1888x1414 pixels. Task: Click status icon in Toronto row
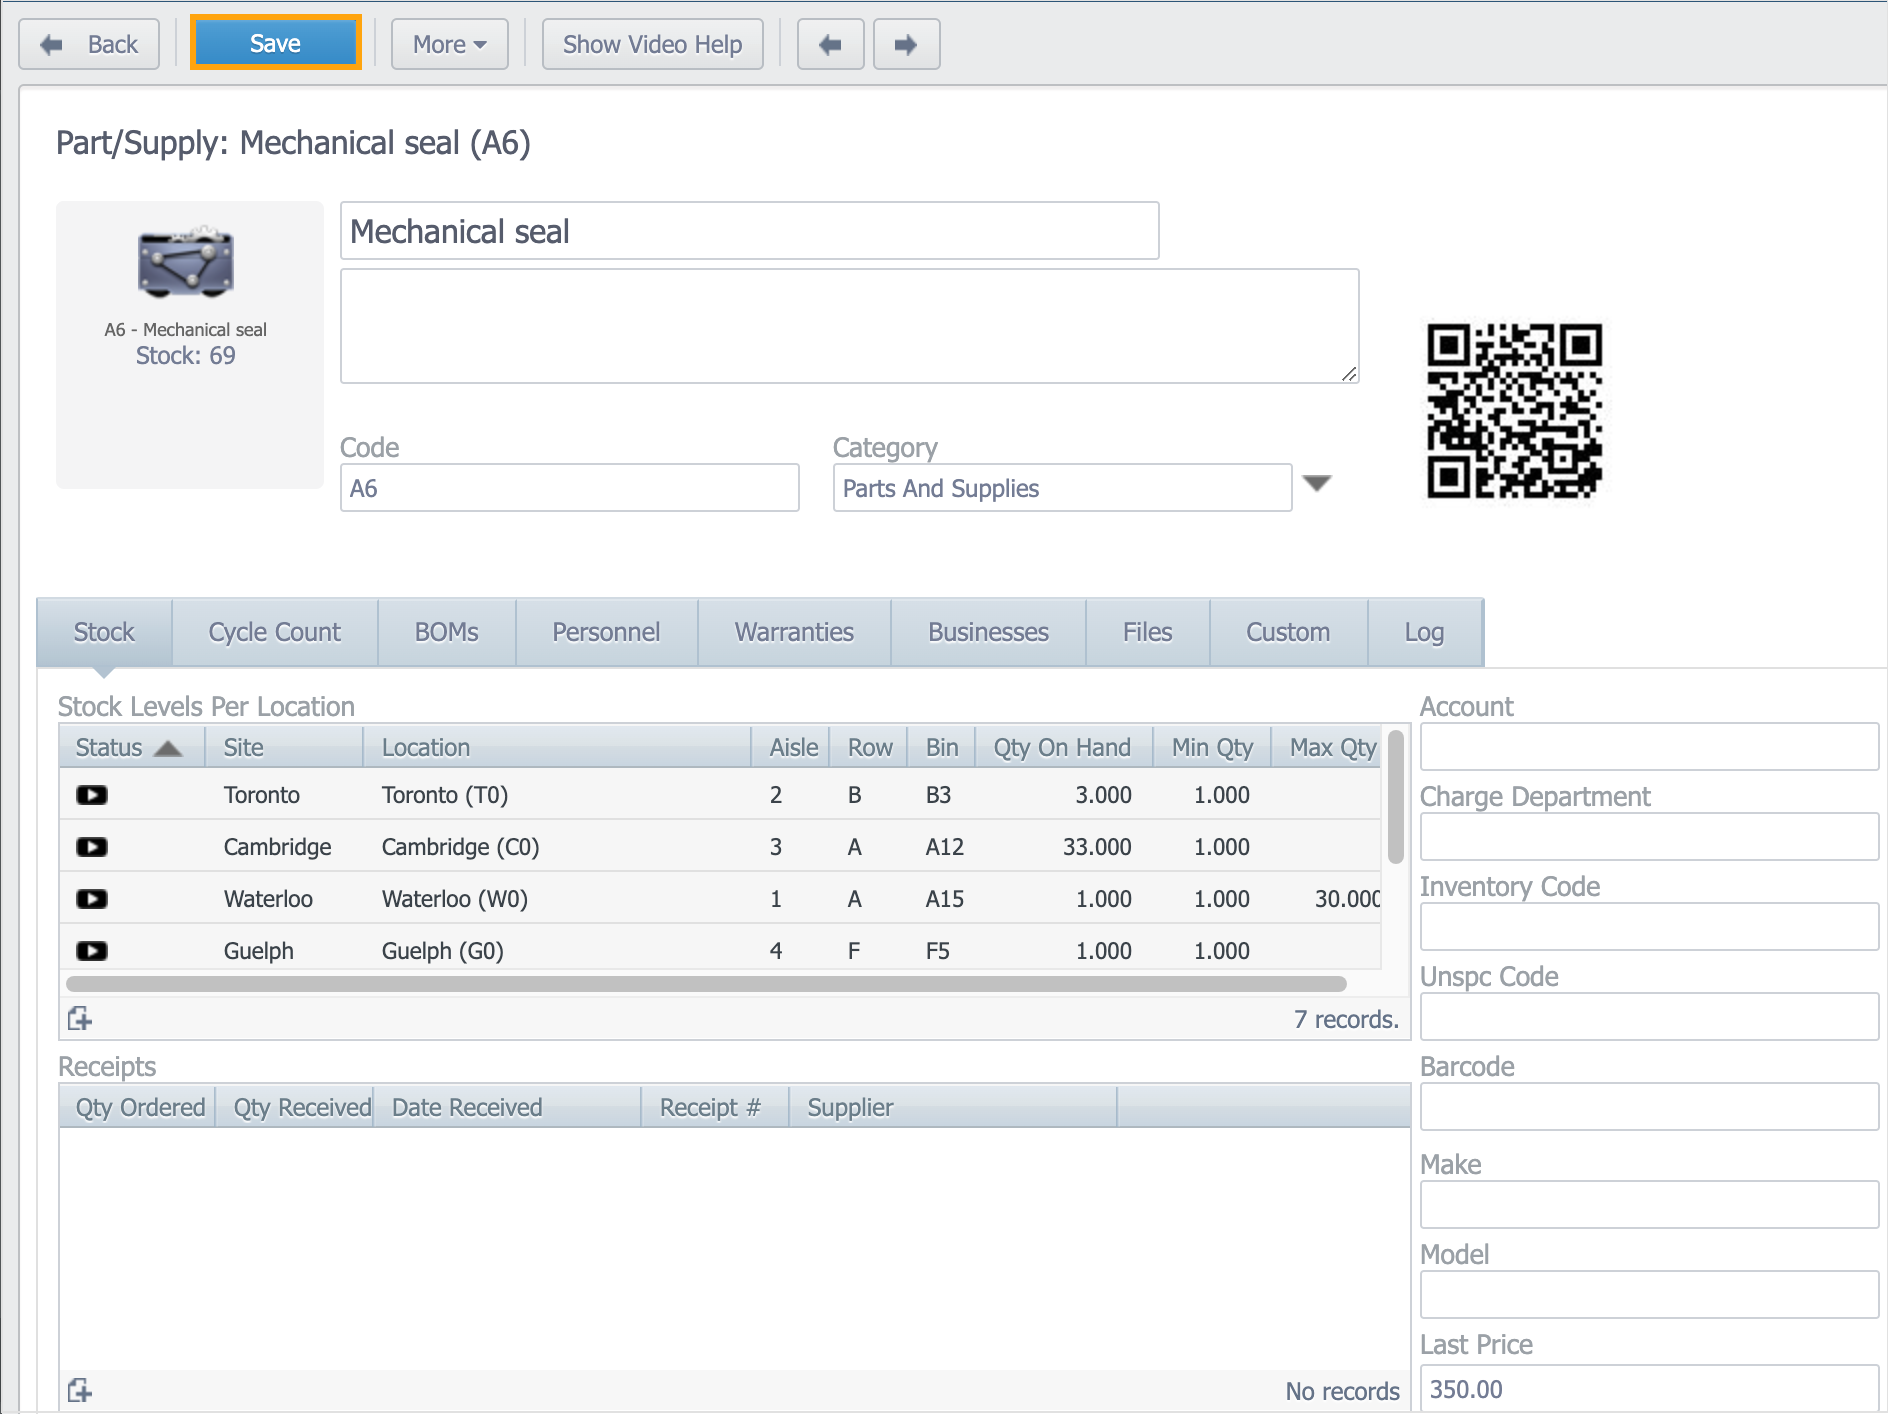tap(92, 795)
